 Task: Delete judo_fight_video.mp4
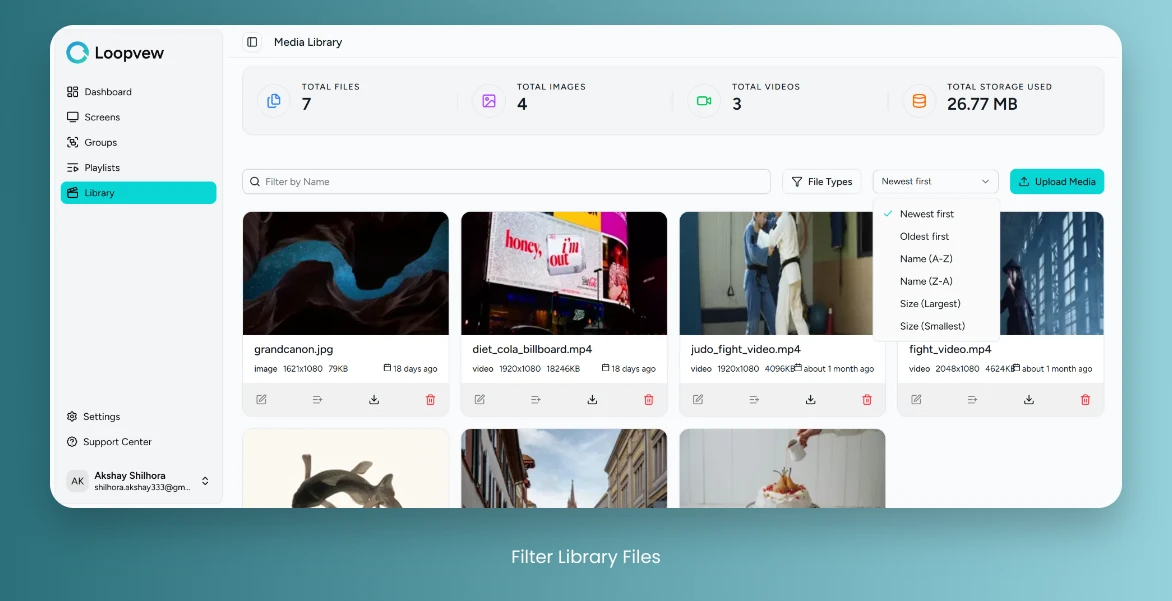(x=867, y=400)
